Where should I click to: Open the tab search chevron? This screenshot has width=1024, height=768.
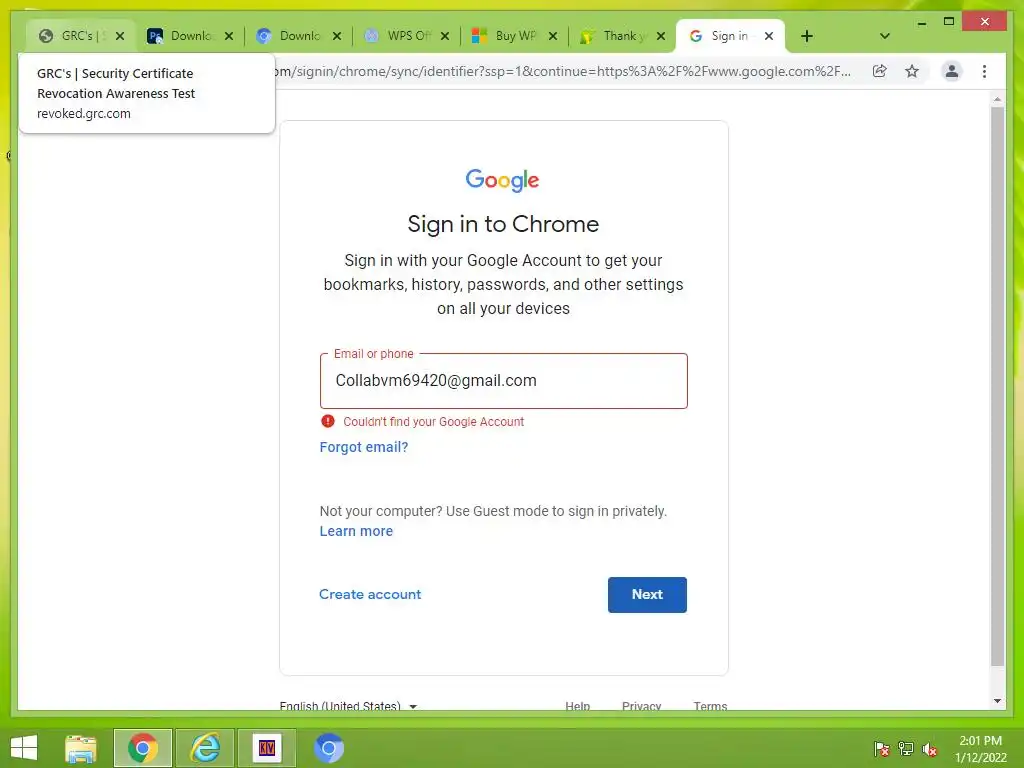pos(885,37)
